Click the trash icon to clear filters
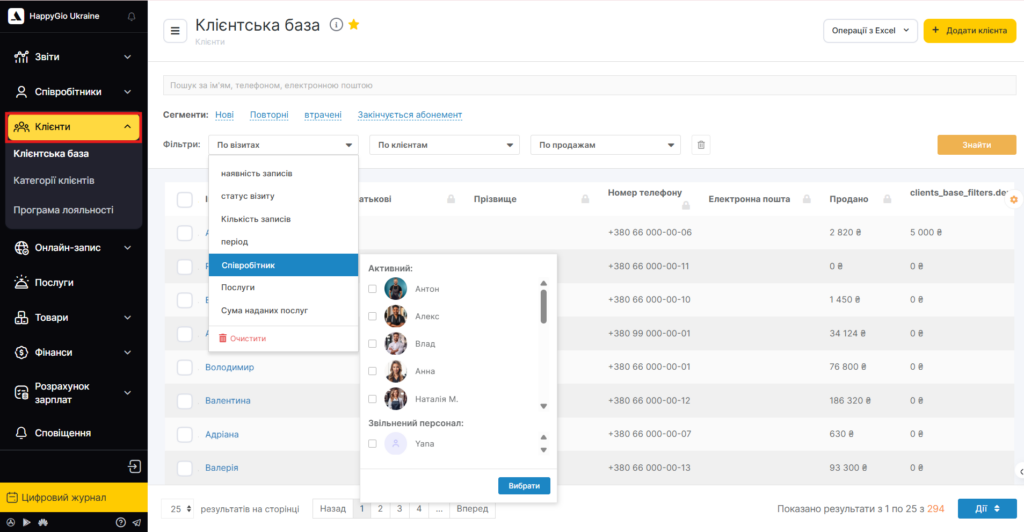This screenshot has width=1024, height=532. tap(702, 145)
